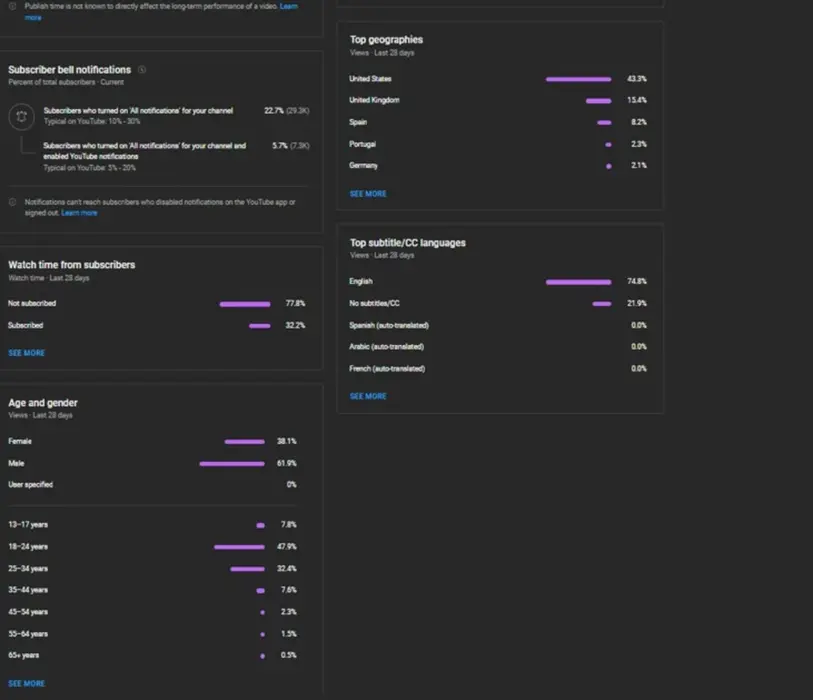Viewport: 813px width, 700px height.
Task: Click the 43.3% value for United States
Action: click(637, 79)
